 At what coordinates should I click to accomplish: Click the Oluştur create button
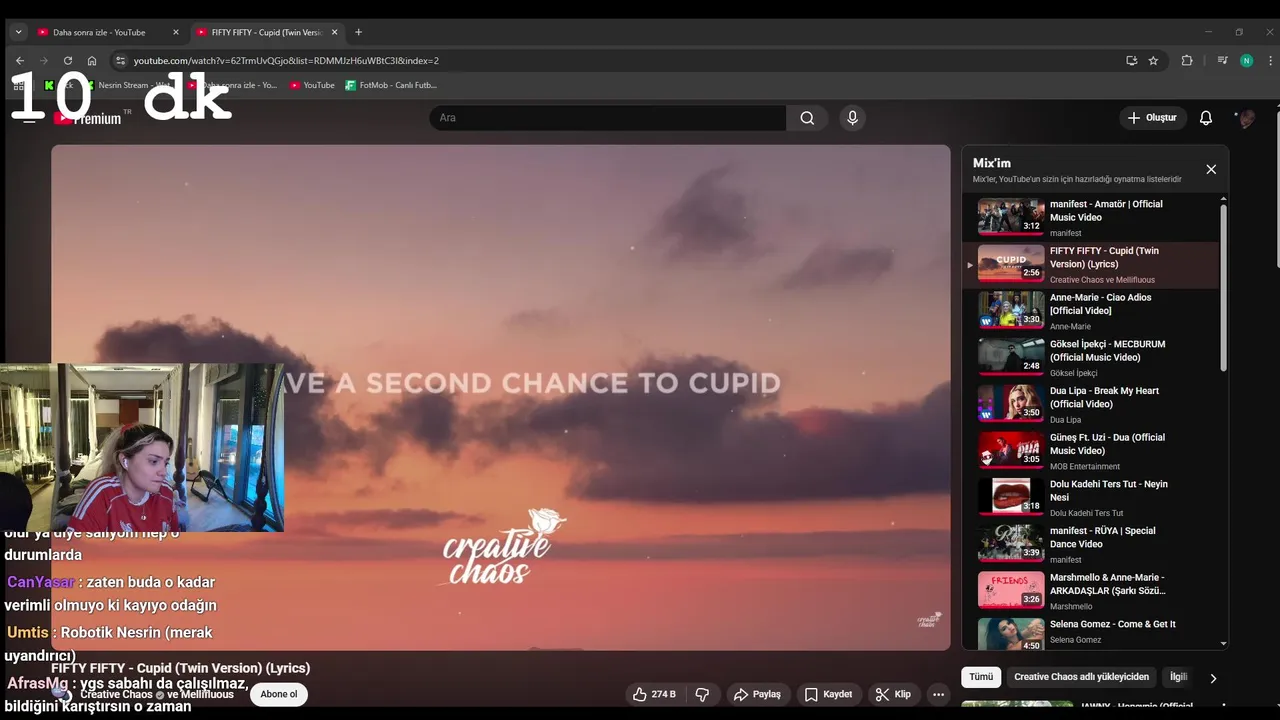(x=1152, y=118)
